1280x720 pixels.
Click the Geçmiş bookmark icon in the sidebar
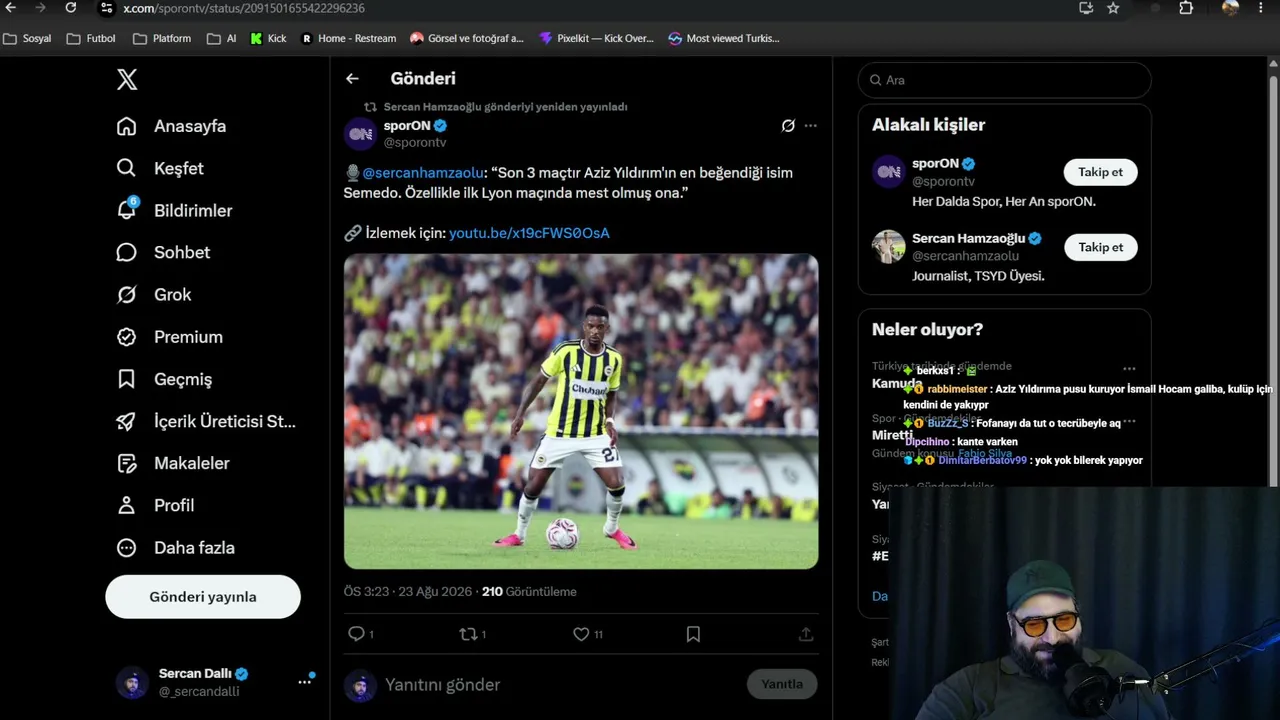click(x=127, y=379)
